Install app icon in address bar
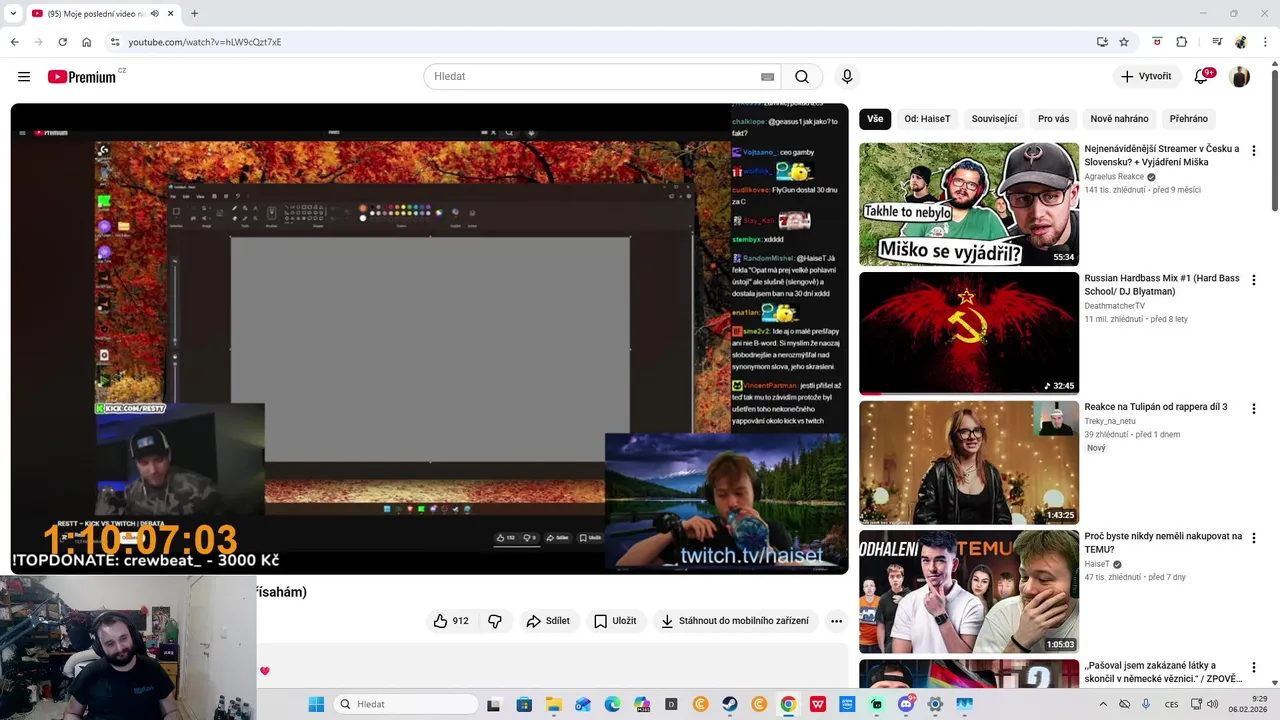Image resolution: width=1280 pixels, height=720 pixels. click(x=1102, y=42)
